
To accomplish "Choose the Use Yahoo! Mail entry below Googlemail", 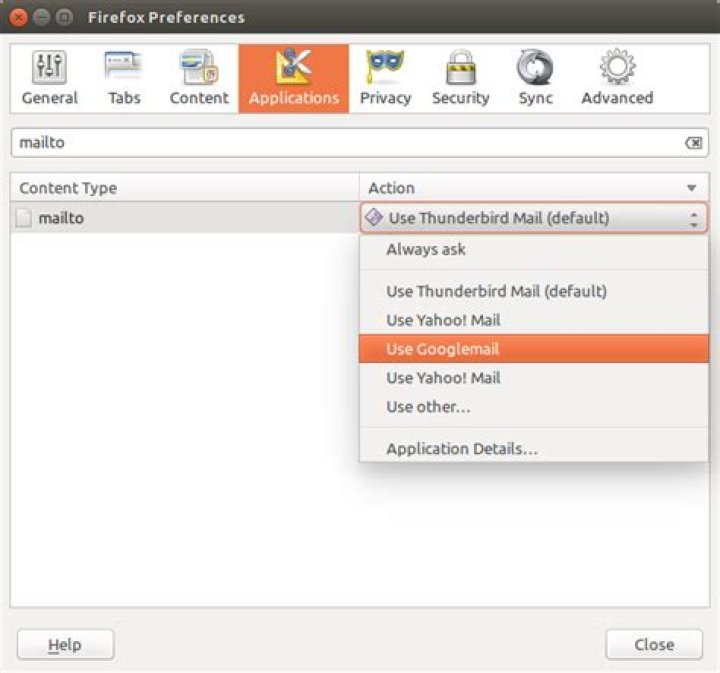I will tap(534, 378).
